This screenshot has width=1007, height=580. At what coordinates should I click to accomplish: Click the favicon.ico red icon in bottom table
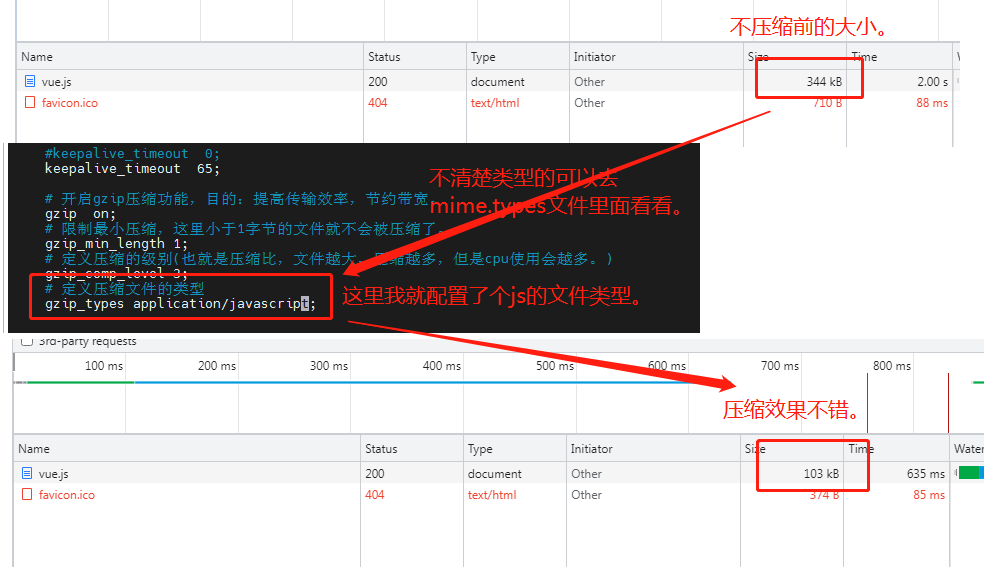point(27,495)
